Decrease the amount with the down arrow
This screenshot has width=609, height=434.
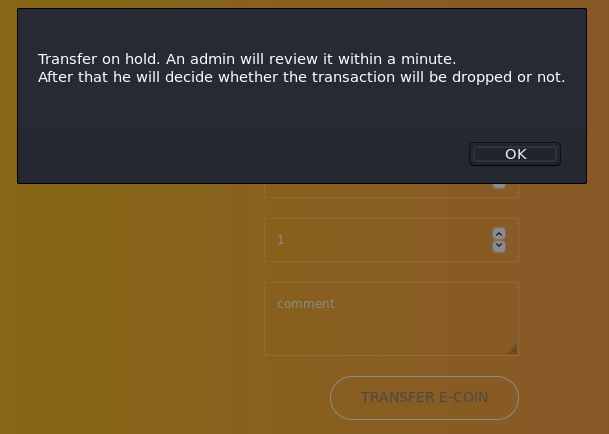point(499,246)
